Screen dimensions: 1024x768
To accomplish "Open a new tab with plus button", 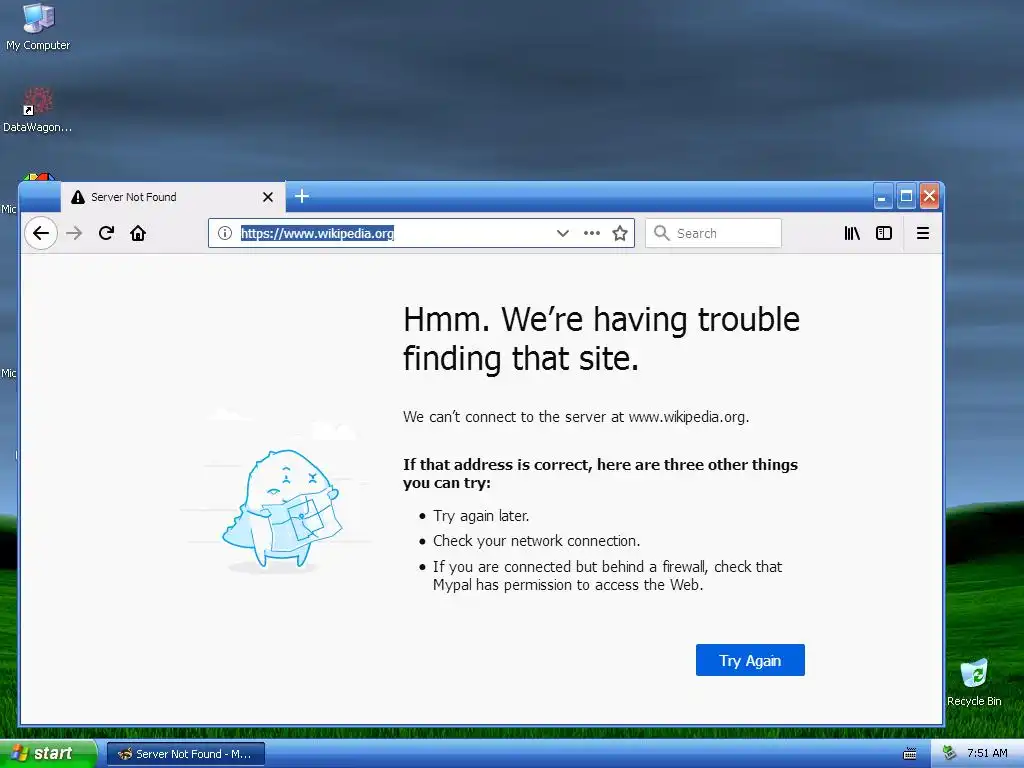I will pos(302,197).
